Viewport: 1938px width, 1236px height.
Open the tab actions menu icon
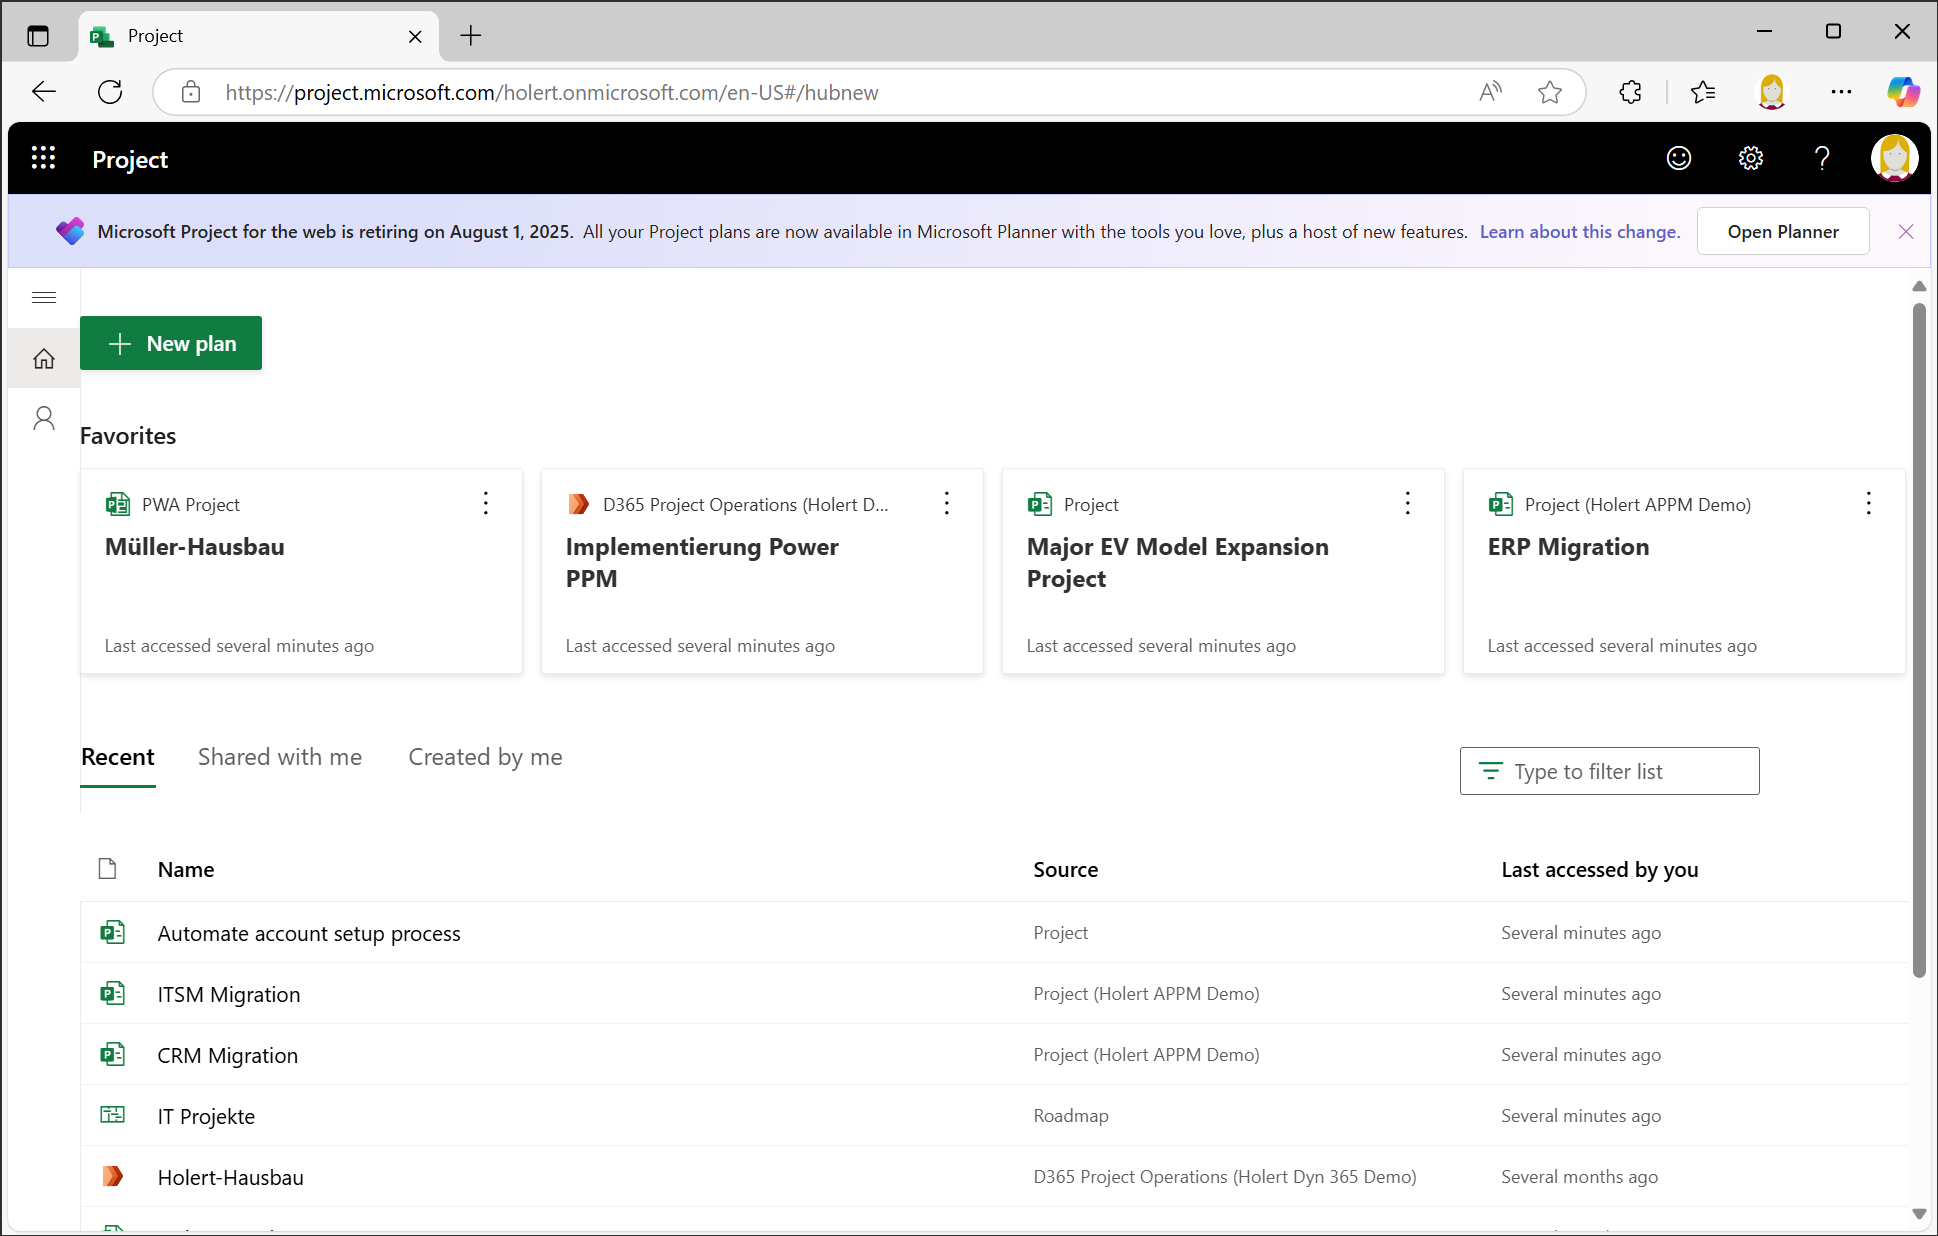point(38,36)
